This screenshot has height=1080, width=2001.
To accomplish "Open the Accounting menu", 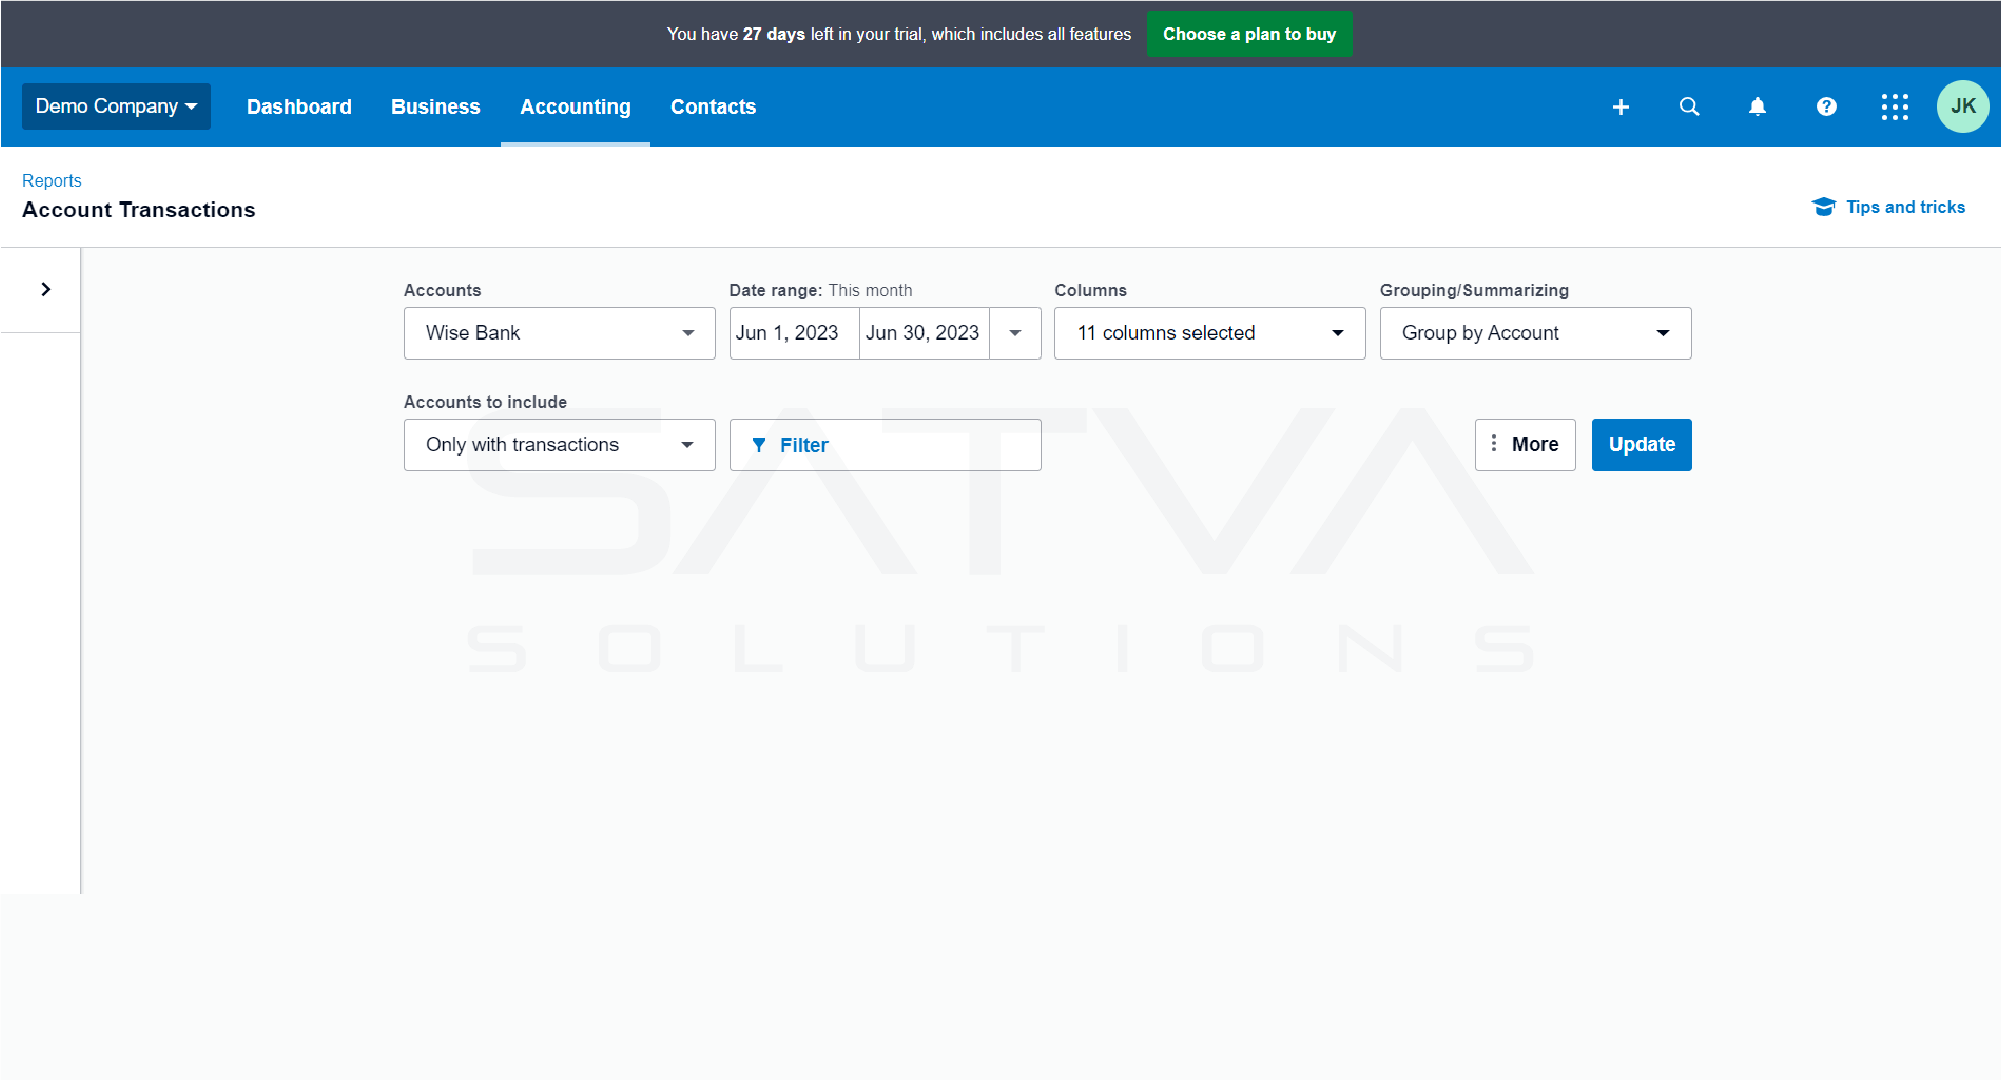I will (x=575, y=107).
